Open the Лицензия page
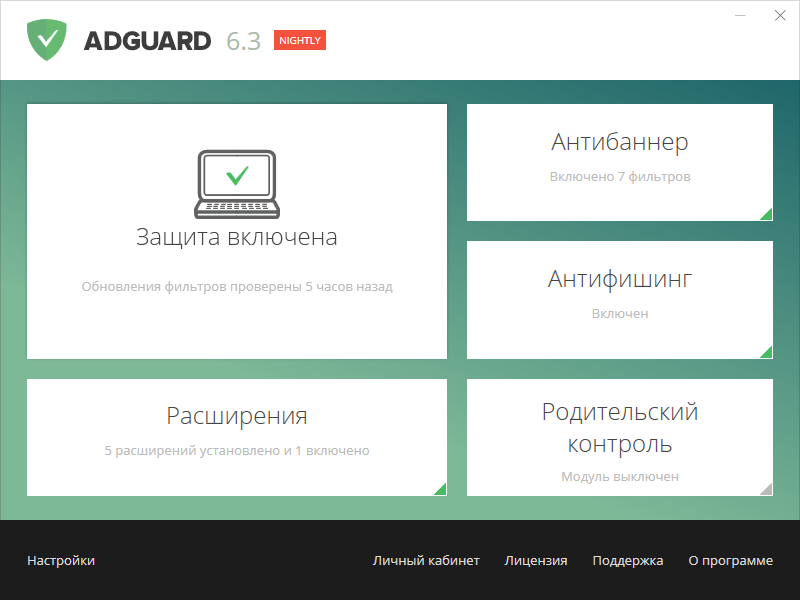800x600 pixels. pyautogui.click(x=536, y=561)
